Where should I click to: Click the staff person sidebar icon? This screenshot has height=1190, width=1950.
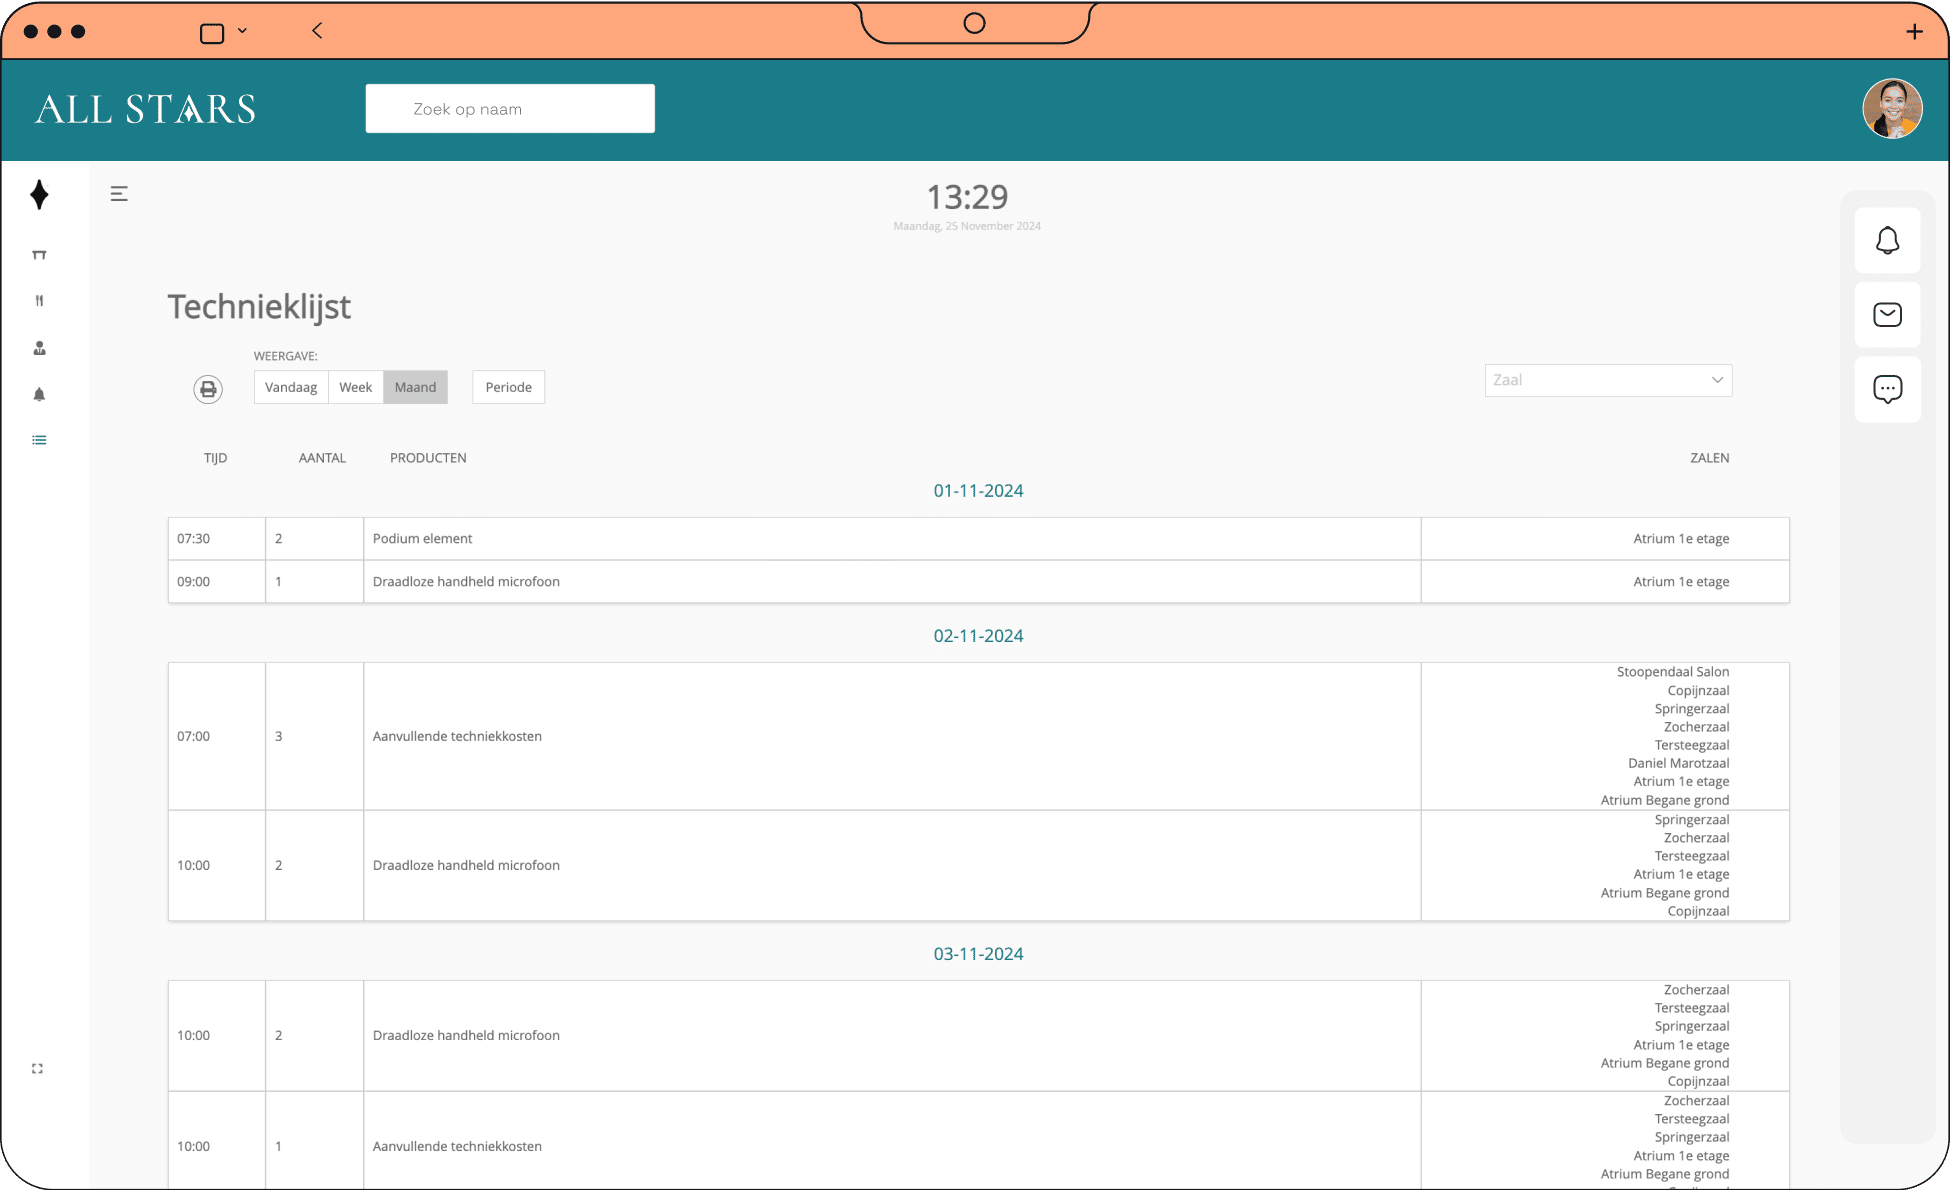[39, 348]
